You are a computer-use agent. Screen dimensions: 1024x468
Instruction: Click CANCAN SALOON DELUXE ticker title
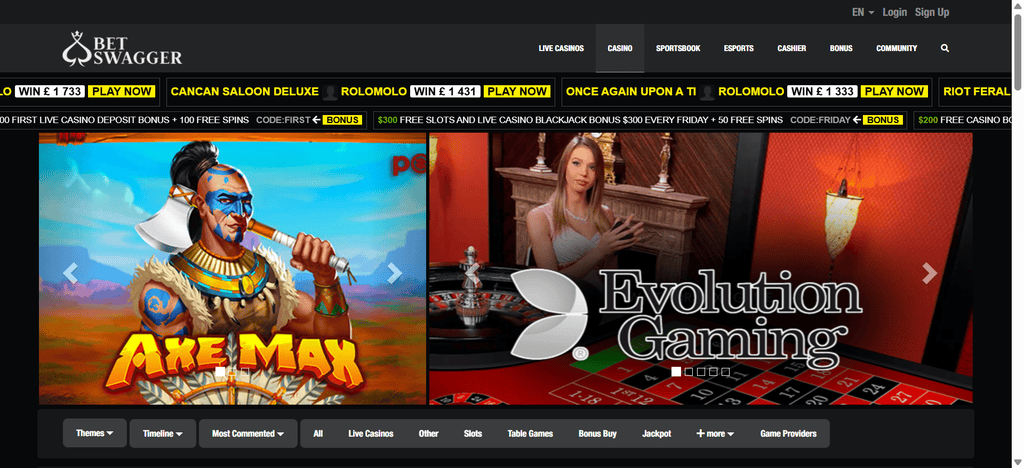click(245, 92)
